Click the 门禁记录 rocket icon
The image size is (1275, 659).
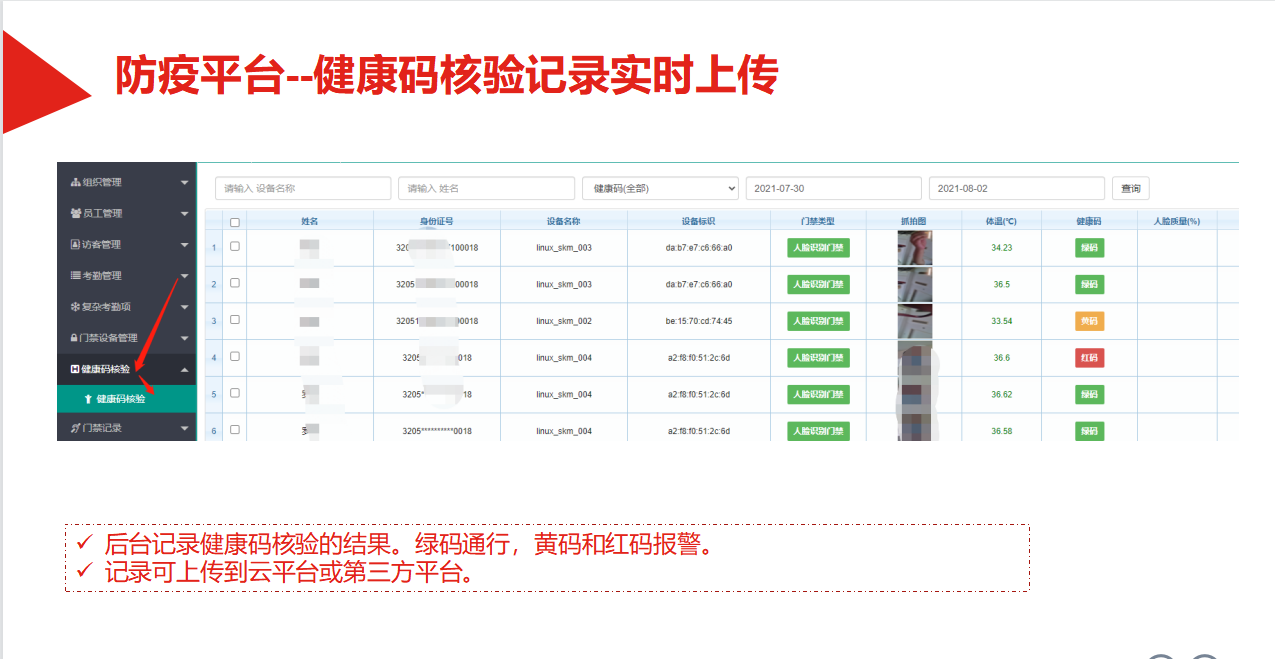[75, 429]
